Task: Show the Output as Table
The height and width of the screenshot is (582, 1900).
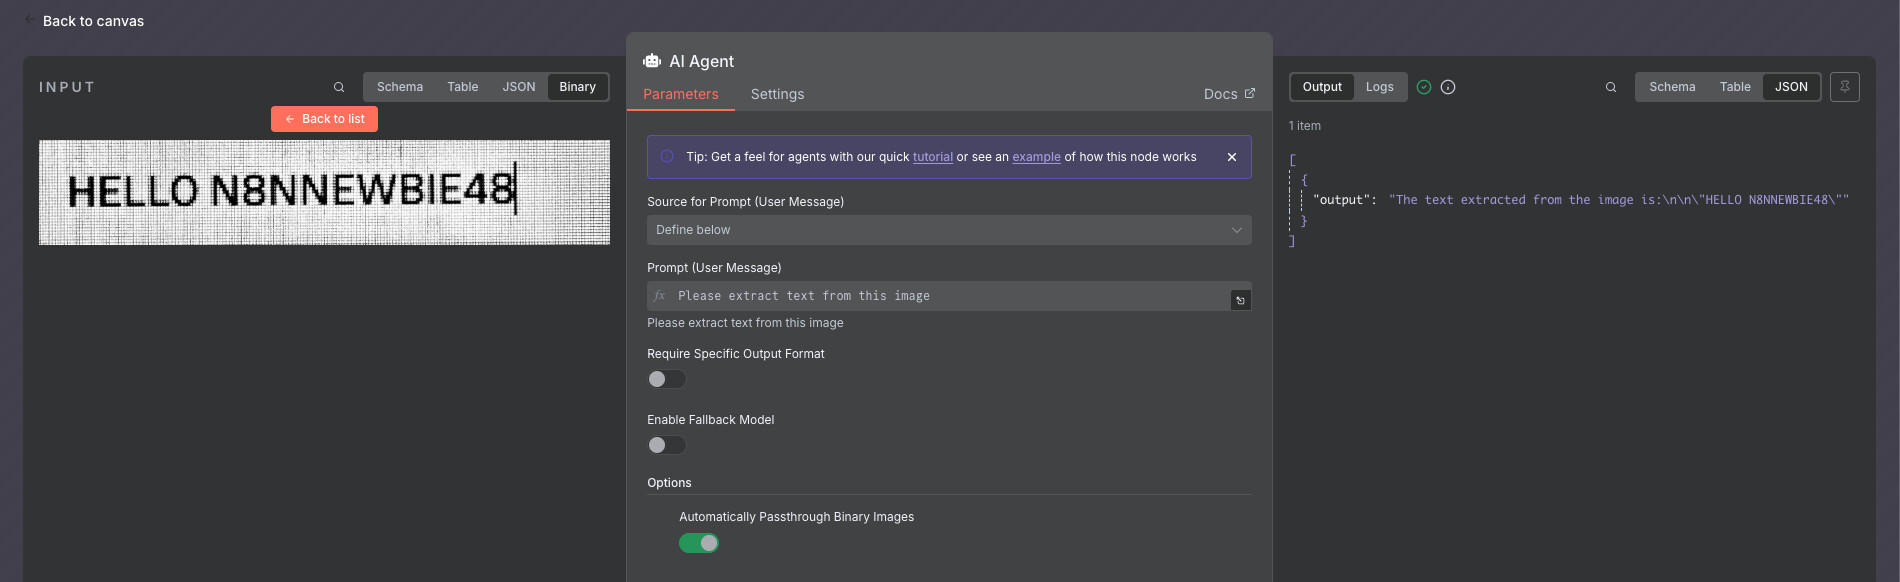Action: pos(1735,87)
